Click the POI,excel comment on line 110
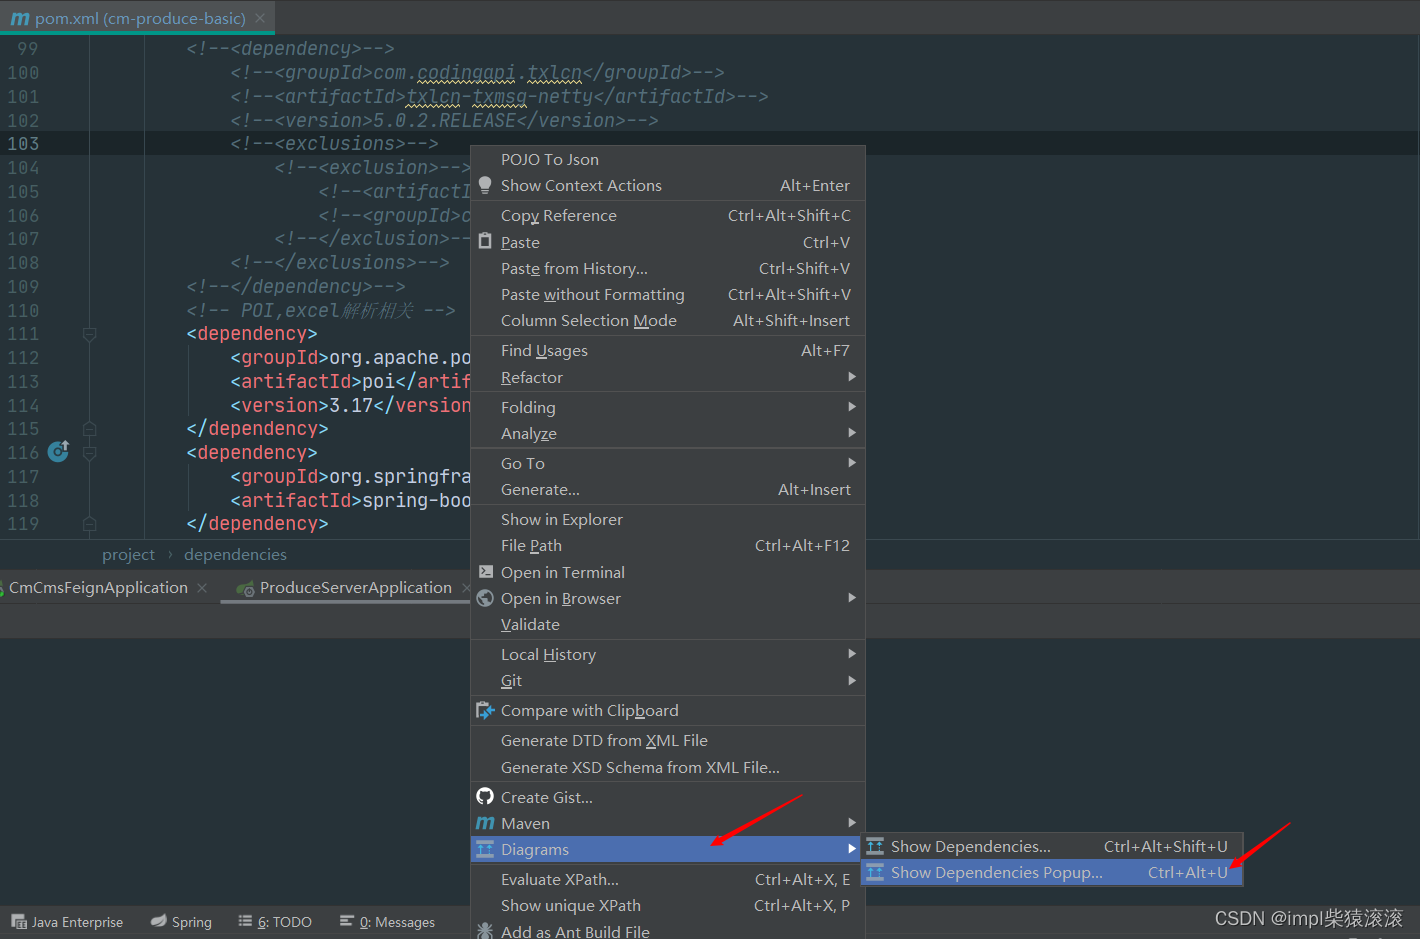Viewport: 1420px width, 939px height. coord(321,310)
